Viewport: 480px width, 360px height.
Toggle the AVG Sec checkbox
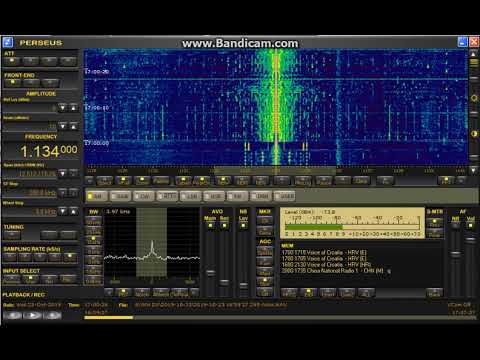point(224,226)
